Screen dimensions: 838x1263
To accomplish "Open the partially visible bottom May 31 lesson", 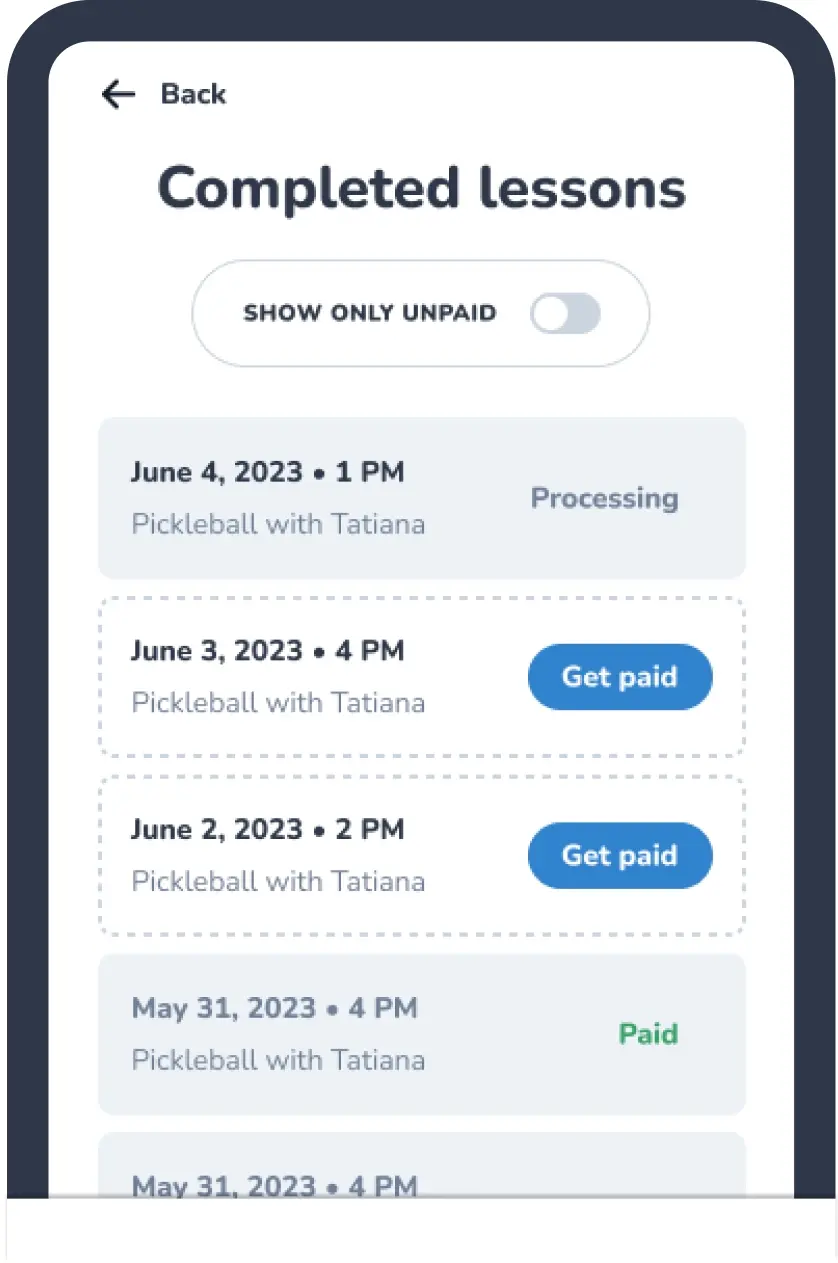I will pyautogui.click(x=274, y=1186).
